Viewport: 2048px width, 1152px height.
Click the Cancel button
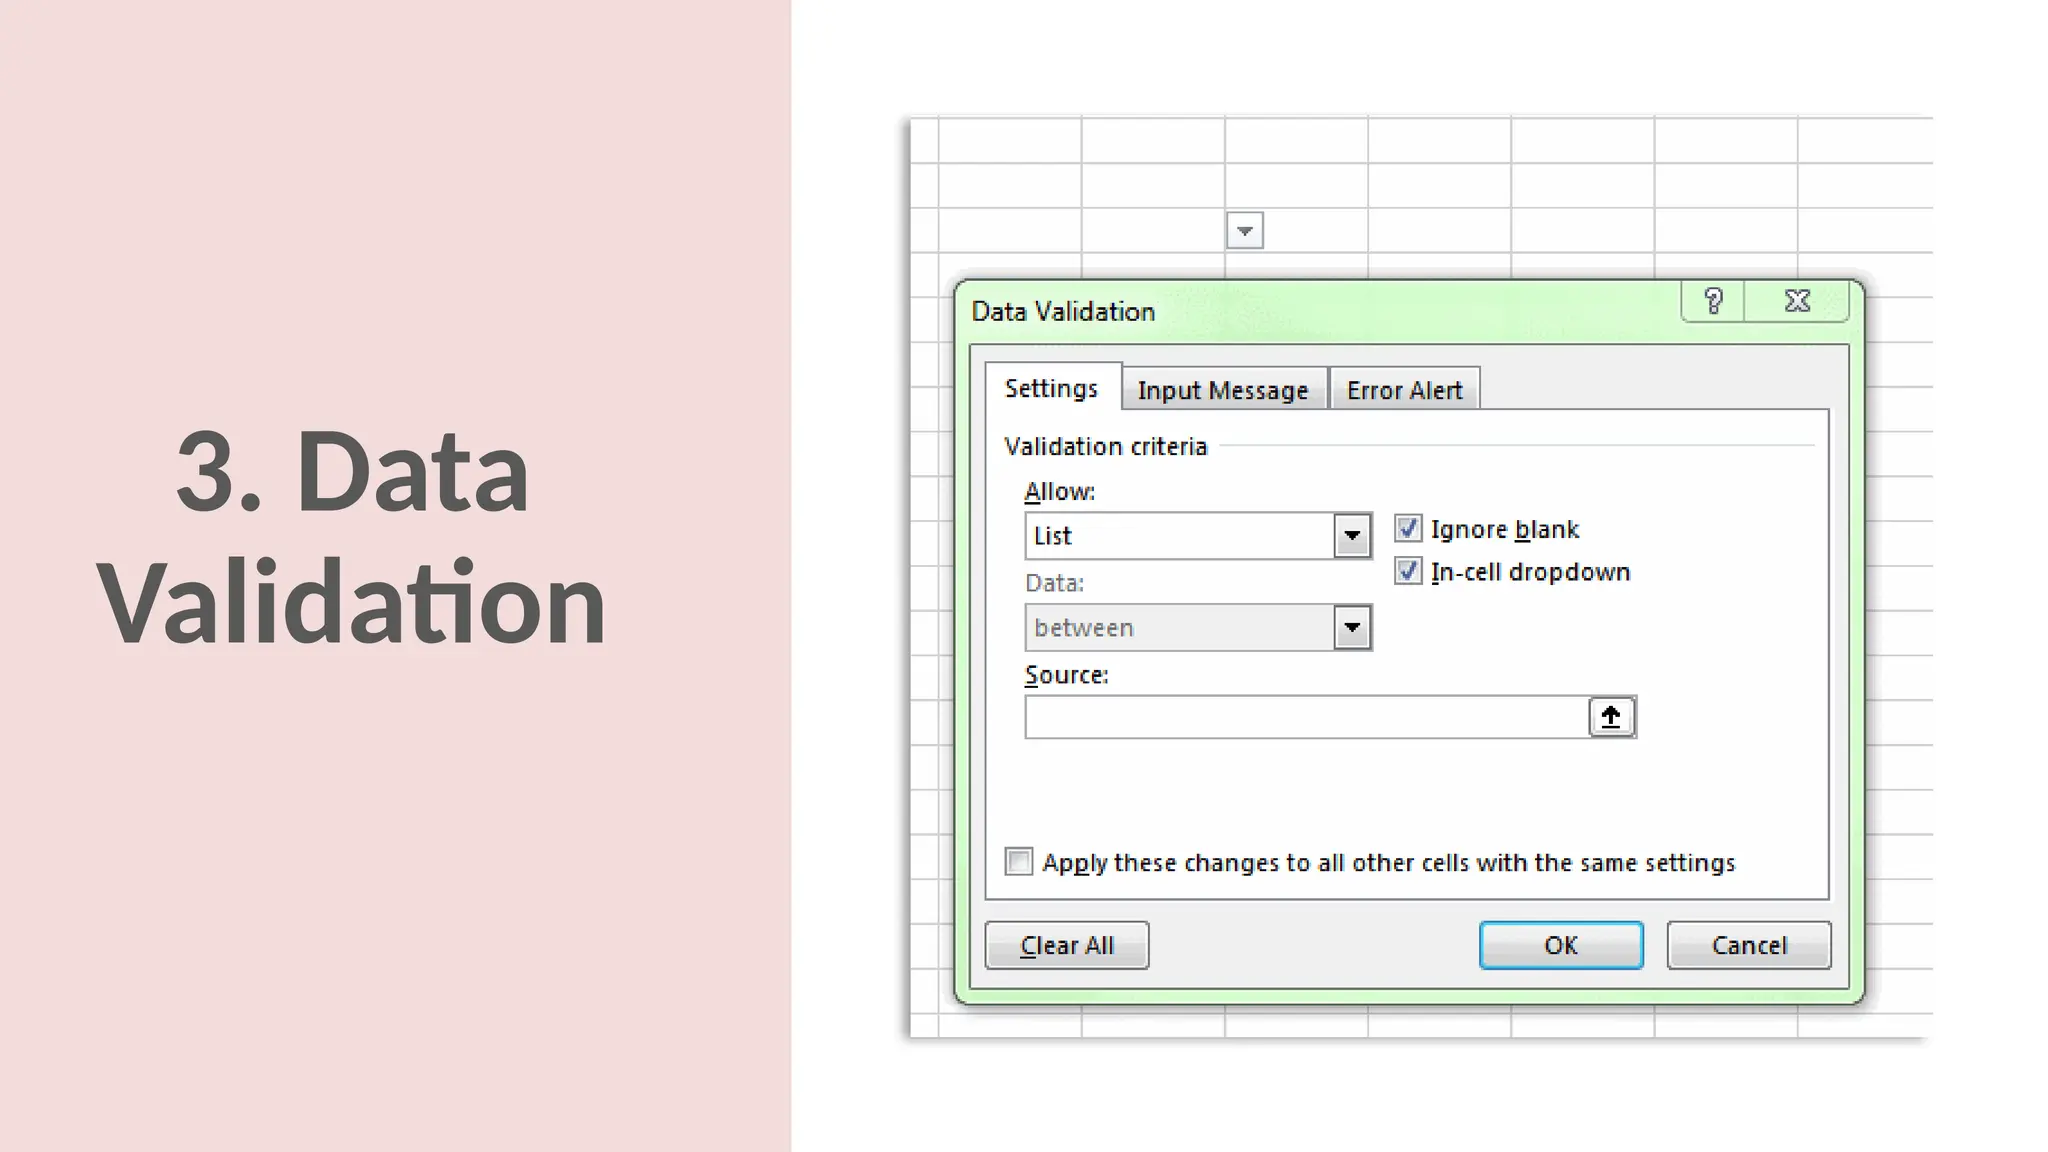1749,945
